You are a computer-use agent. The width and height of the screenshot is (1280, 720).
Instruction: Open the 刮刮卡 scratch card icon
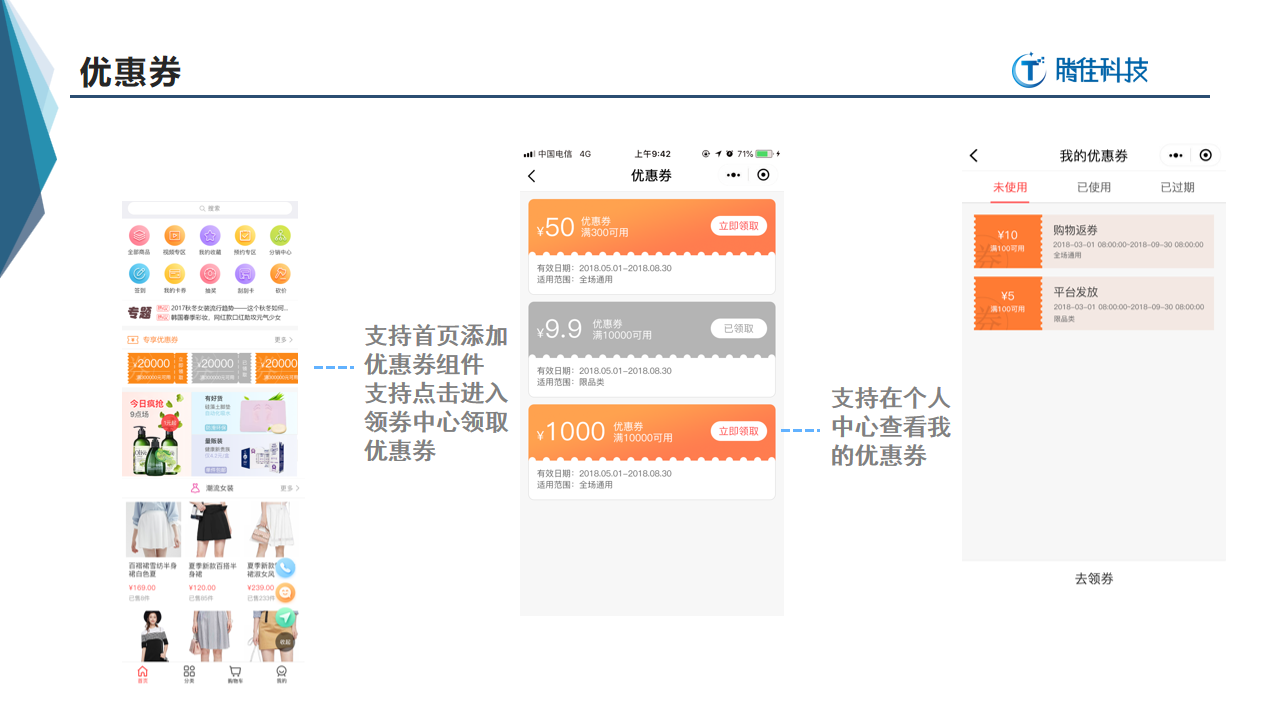(245, 273)
